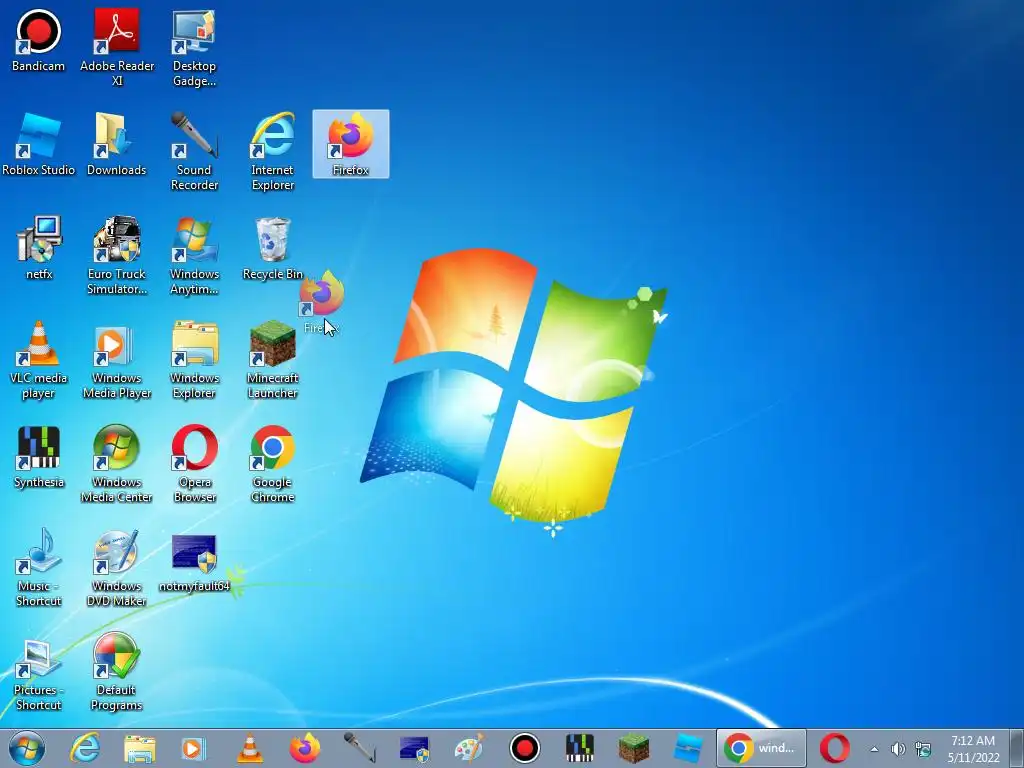Click the Windows Anytime Upgrade icon

tap(194, 255)
